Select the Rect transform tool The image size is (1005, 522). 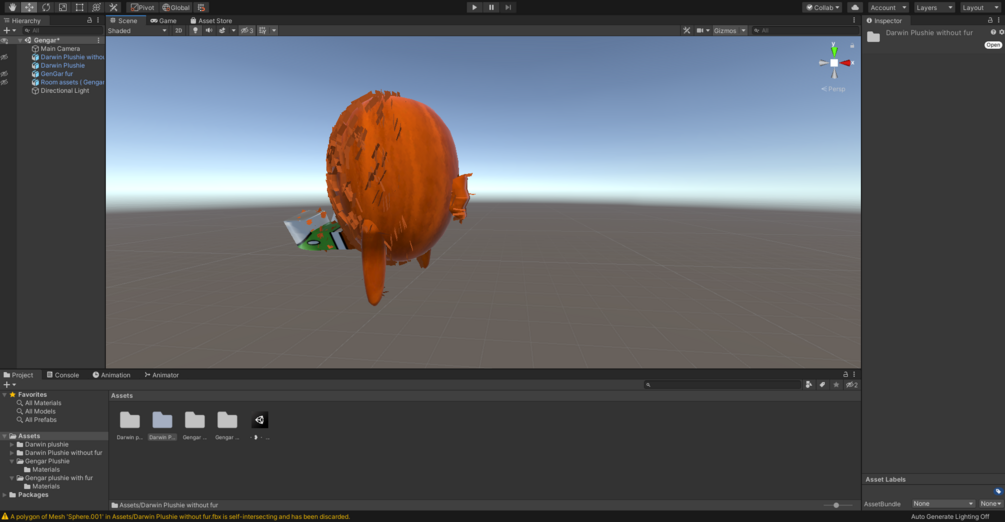pos(79,7)
